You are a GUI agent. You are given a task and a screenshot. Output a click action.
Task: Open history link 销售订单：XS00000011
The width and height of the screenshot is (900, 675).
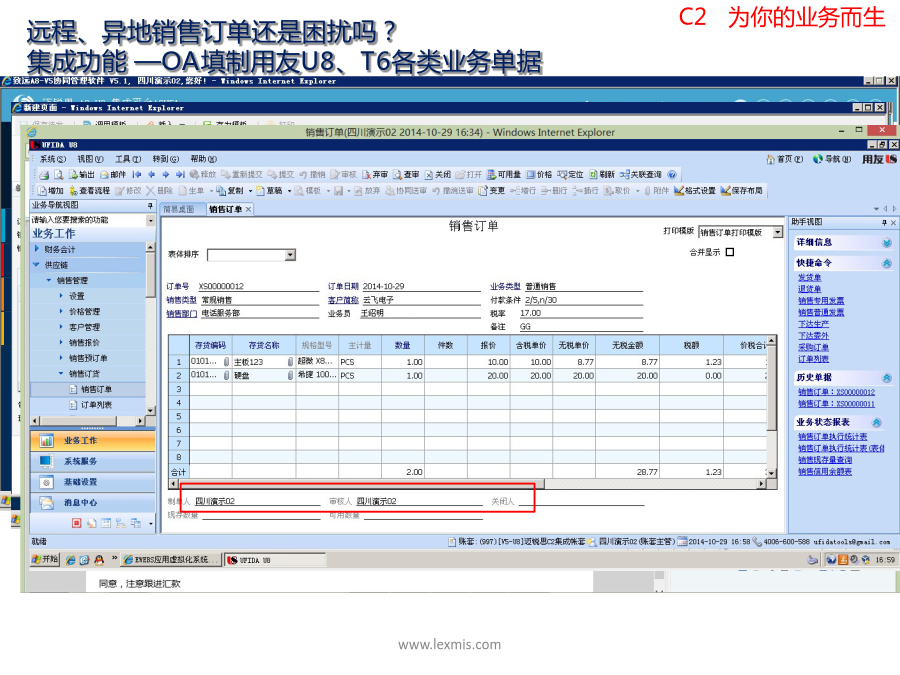pos(836,404)
